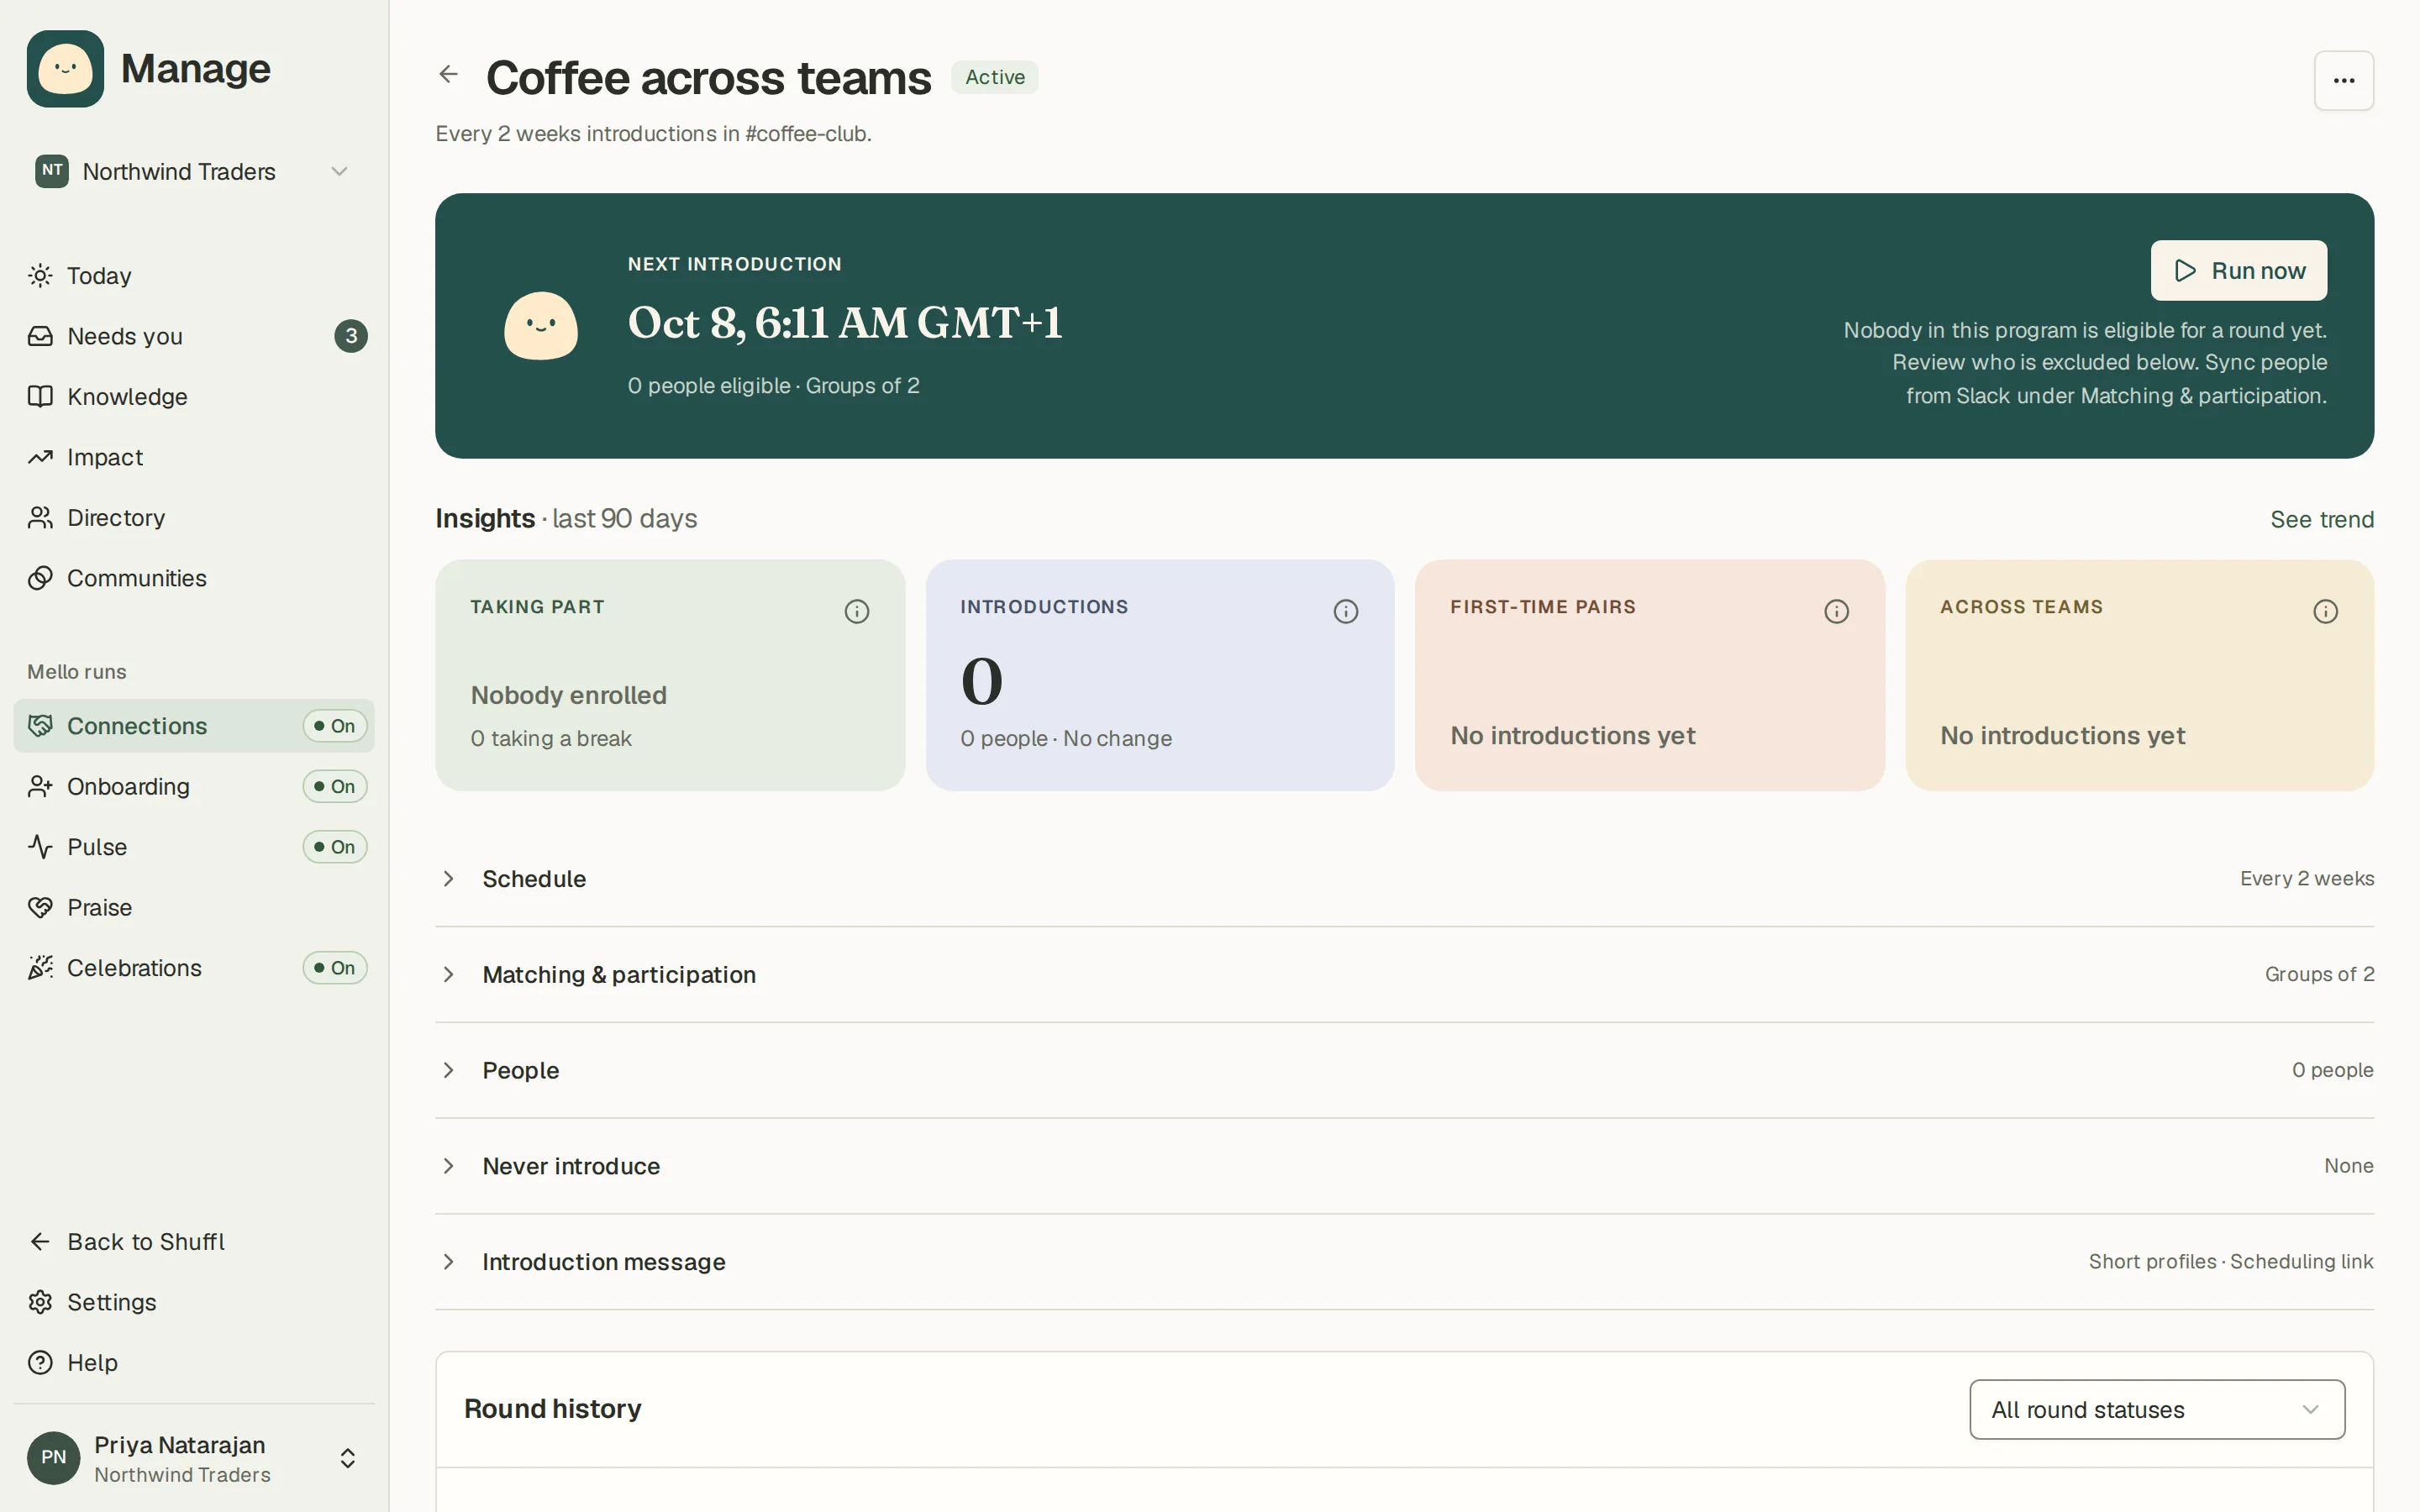The image size is (2420, 1512).
Task: Click the Pulse activity icon
Action: 40,847
